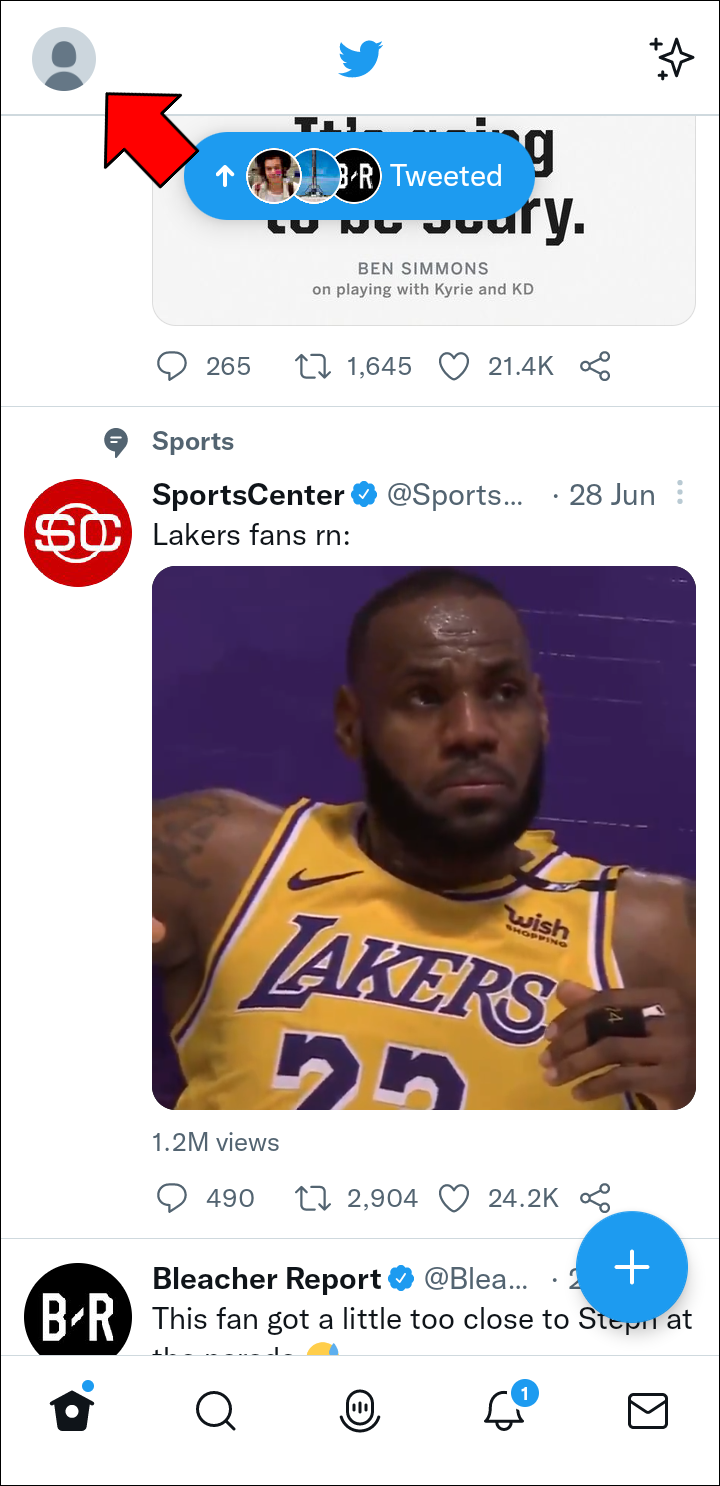720x1486 pixels.
Task: Like the Ben Simmons quote tweet
Action: (x=455, y=367)
